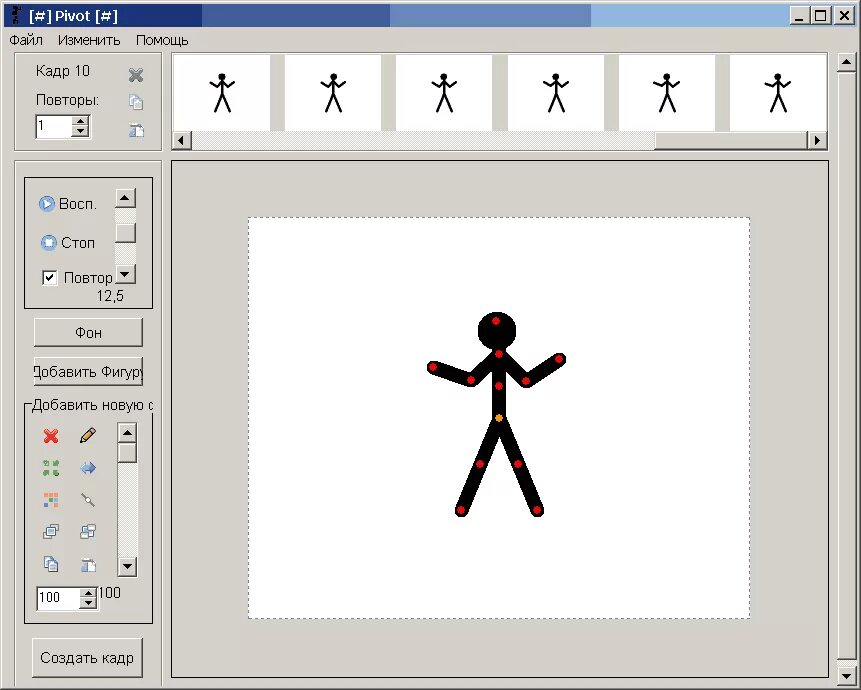The width and height of the screenshot is (861, 690).
Task: Select the fourth frame thumbnail
Action: 556,92
